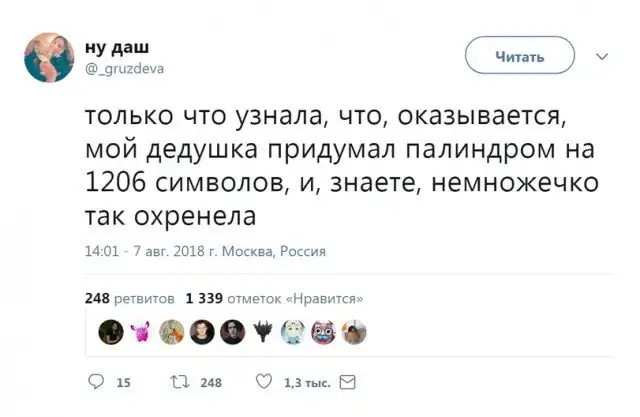Click the reply speech bubble icon
Viewport: 640px width, 417px height.
pyautogui.click(x=96, y=381)
